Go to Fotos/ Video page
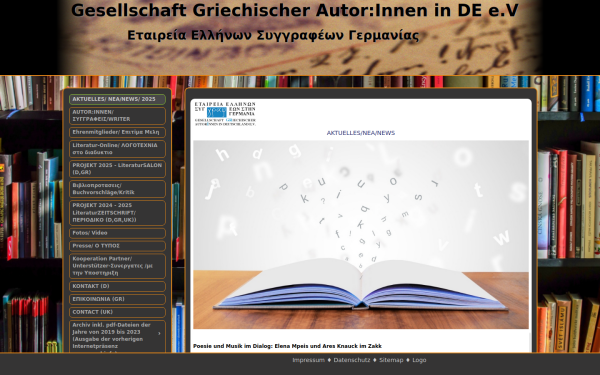Image resolution: width=600 pixels, height=375 pixels. point(117,233)
